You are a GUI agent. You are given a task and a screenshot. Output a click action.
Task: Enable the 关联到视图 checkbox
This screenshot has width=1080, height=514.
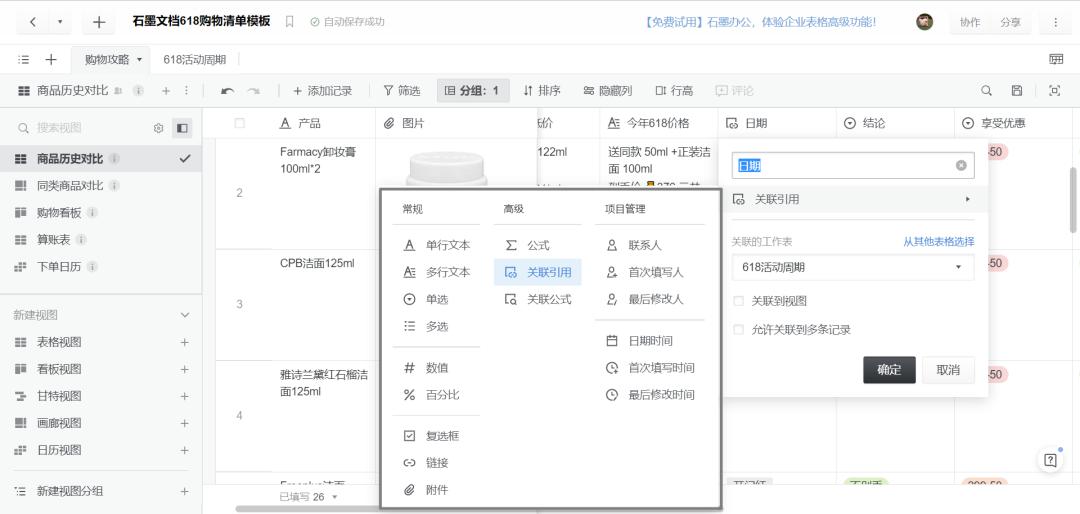click(x=738, y=301)
